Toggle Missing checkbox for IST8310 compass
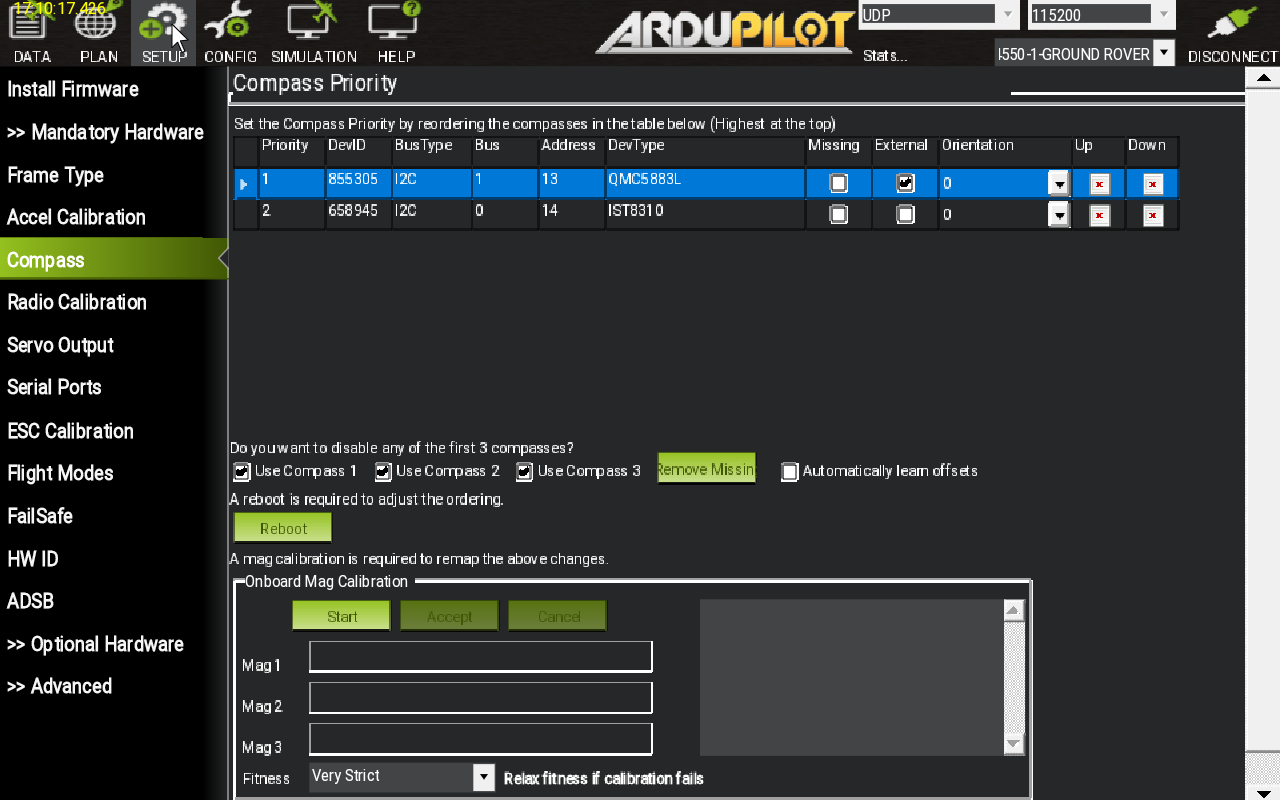The height and width of the screenshot is (800, 1280). (x=838, y=215)
